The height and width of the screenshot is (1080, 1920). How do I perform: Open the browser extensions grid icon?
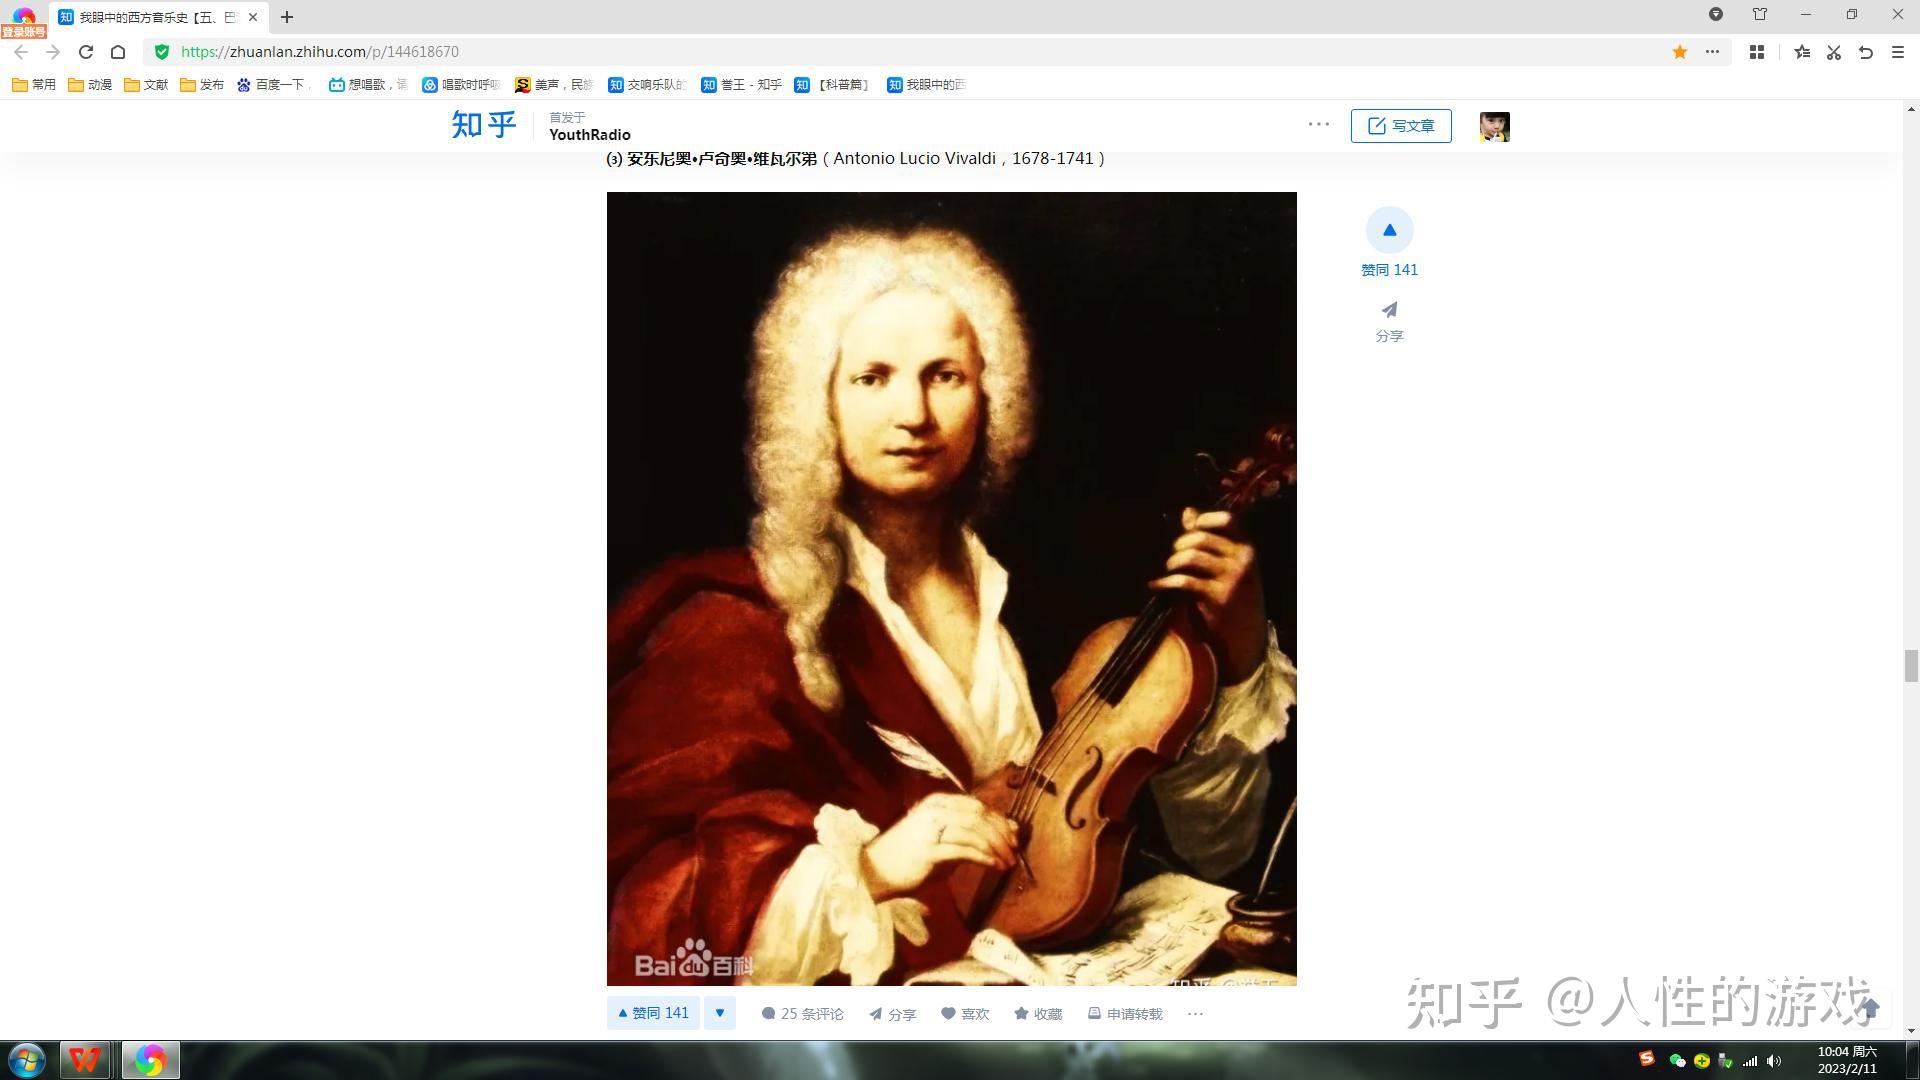[x=1756, y=52]
